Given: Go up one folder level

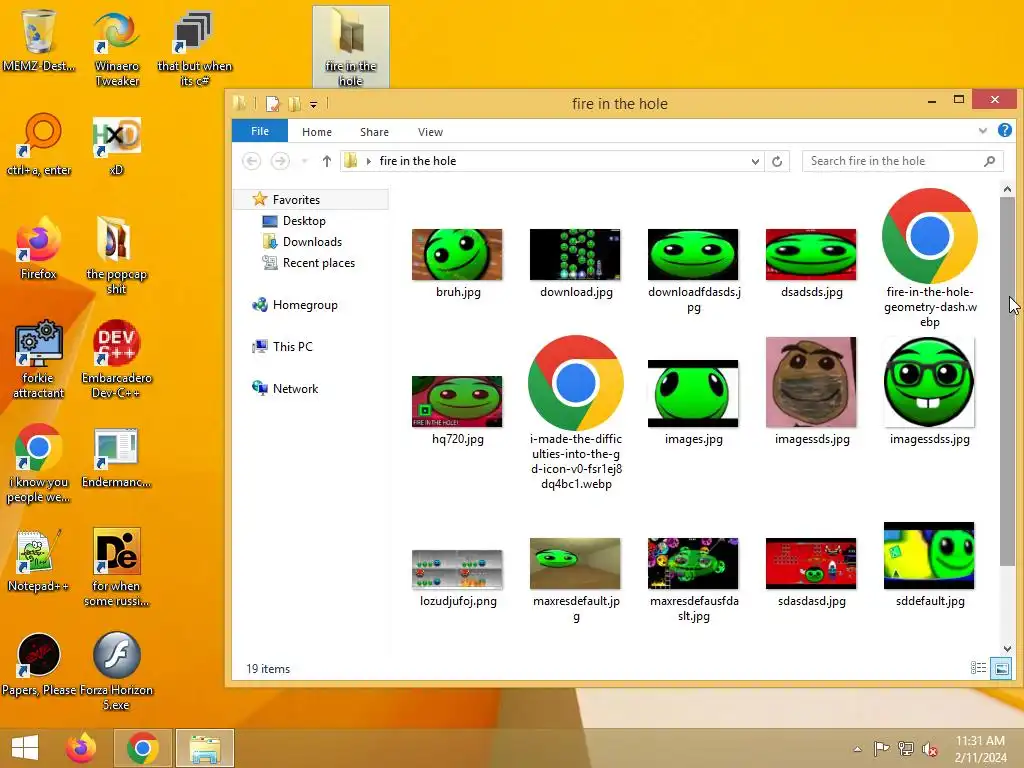Looking at the screenshot, I should point(327,161).
